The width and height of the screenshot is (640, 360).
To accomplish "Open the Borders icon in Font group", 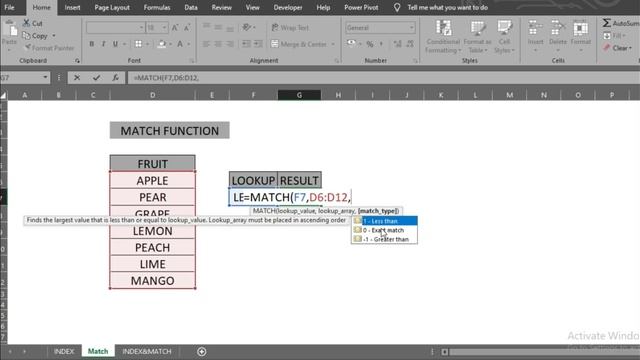I will pos(138,44).
